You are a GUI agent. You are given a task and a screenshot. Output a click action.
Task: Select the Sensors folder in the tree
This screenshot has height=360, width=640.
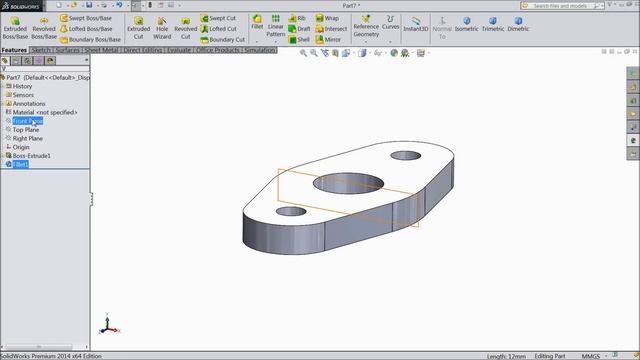tap(23, 95)
